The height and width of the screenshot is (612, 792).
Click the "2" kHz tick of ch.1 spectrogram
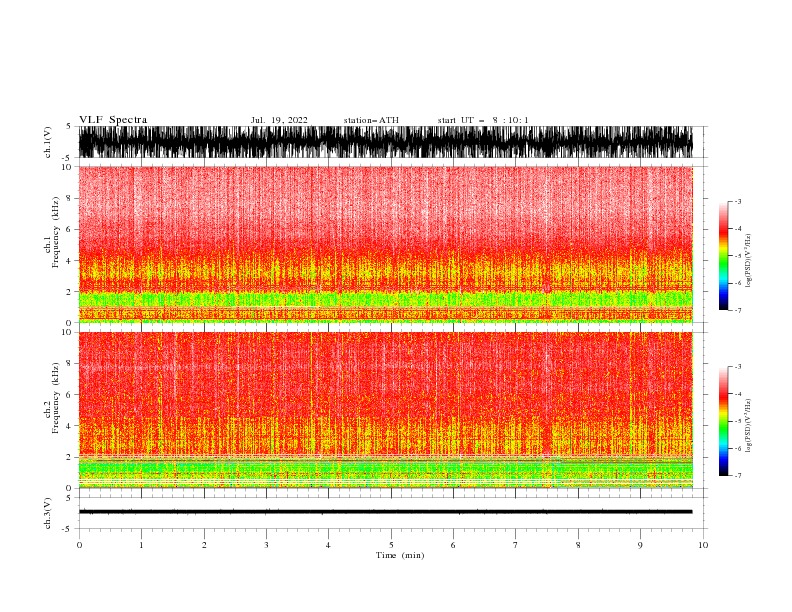pyautogui.click(x=69, y=291)
